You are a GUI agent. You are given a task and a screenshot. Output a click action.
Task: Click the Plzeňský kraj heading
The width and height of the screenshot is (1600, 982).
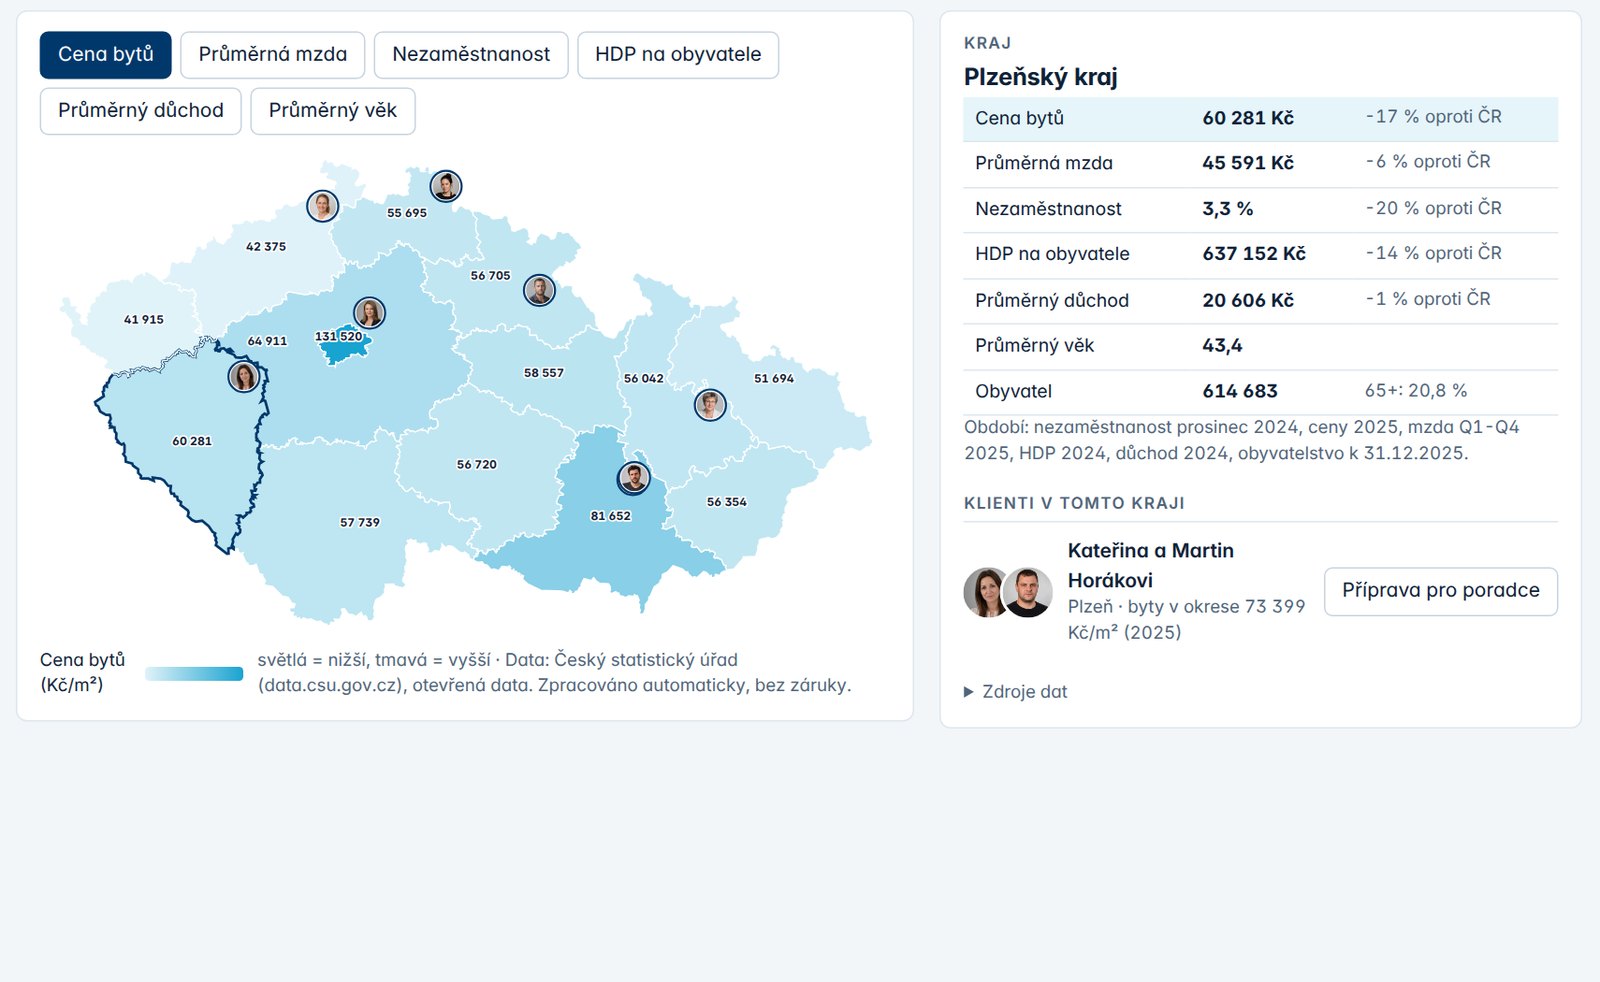pyautogui.click(x=1041, y=77)
